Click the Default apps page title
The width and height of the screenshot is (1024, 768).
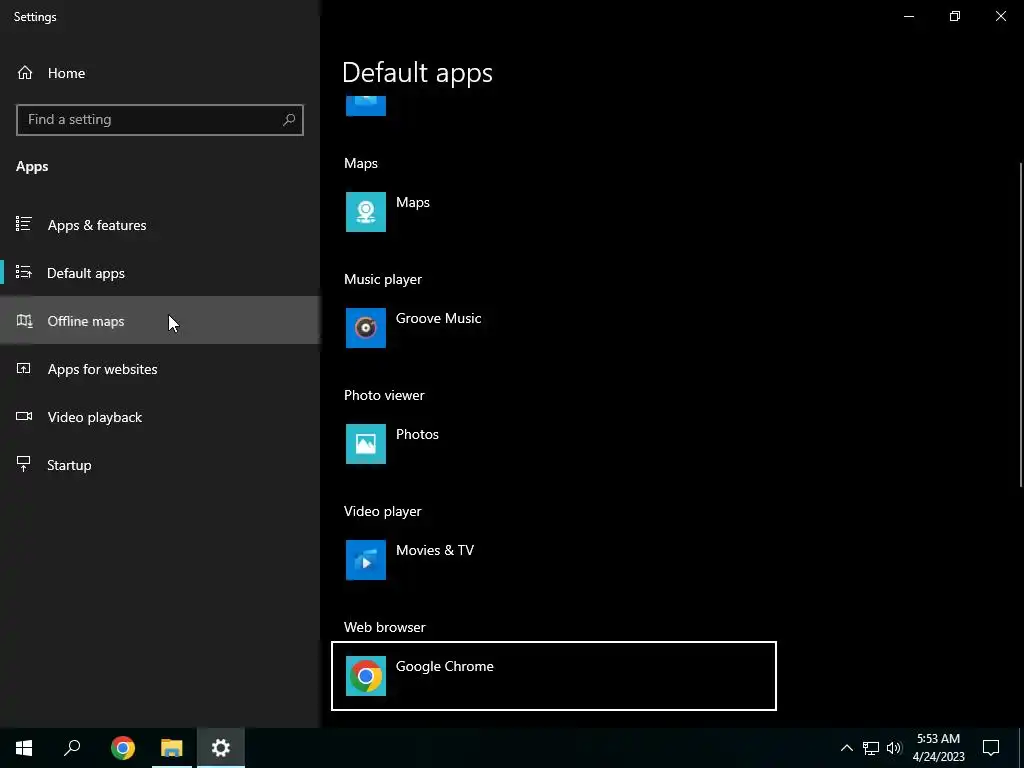click(417, 73)
